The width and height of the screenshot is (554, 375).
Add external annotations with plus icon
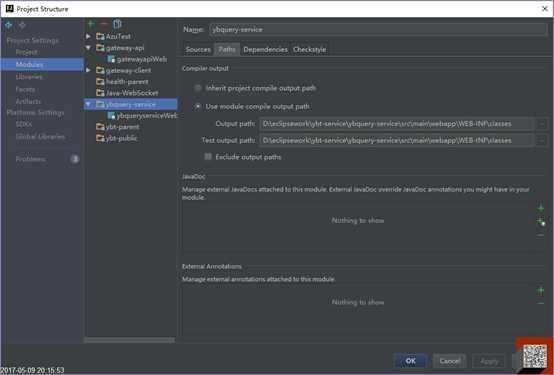point(541,291)
